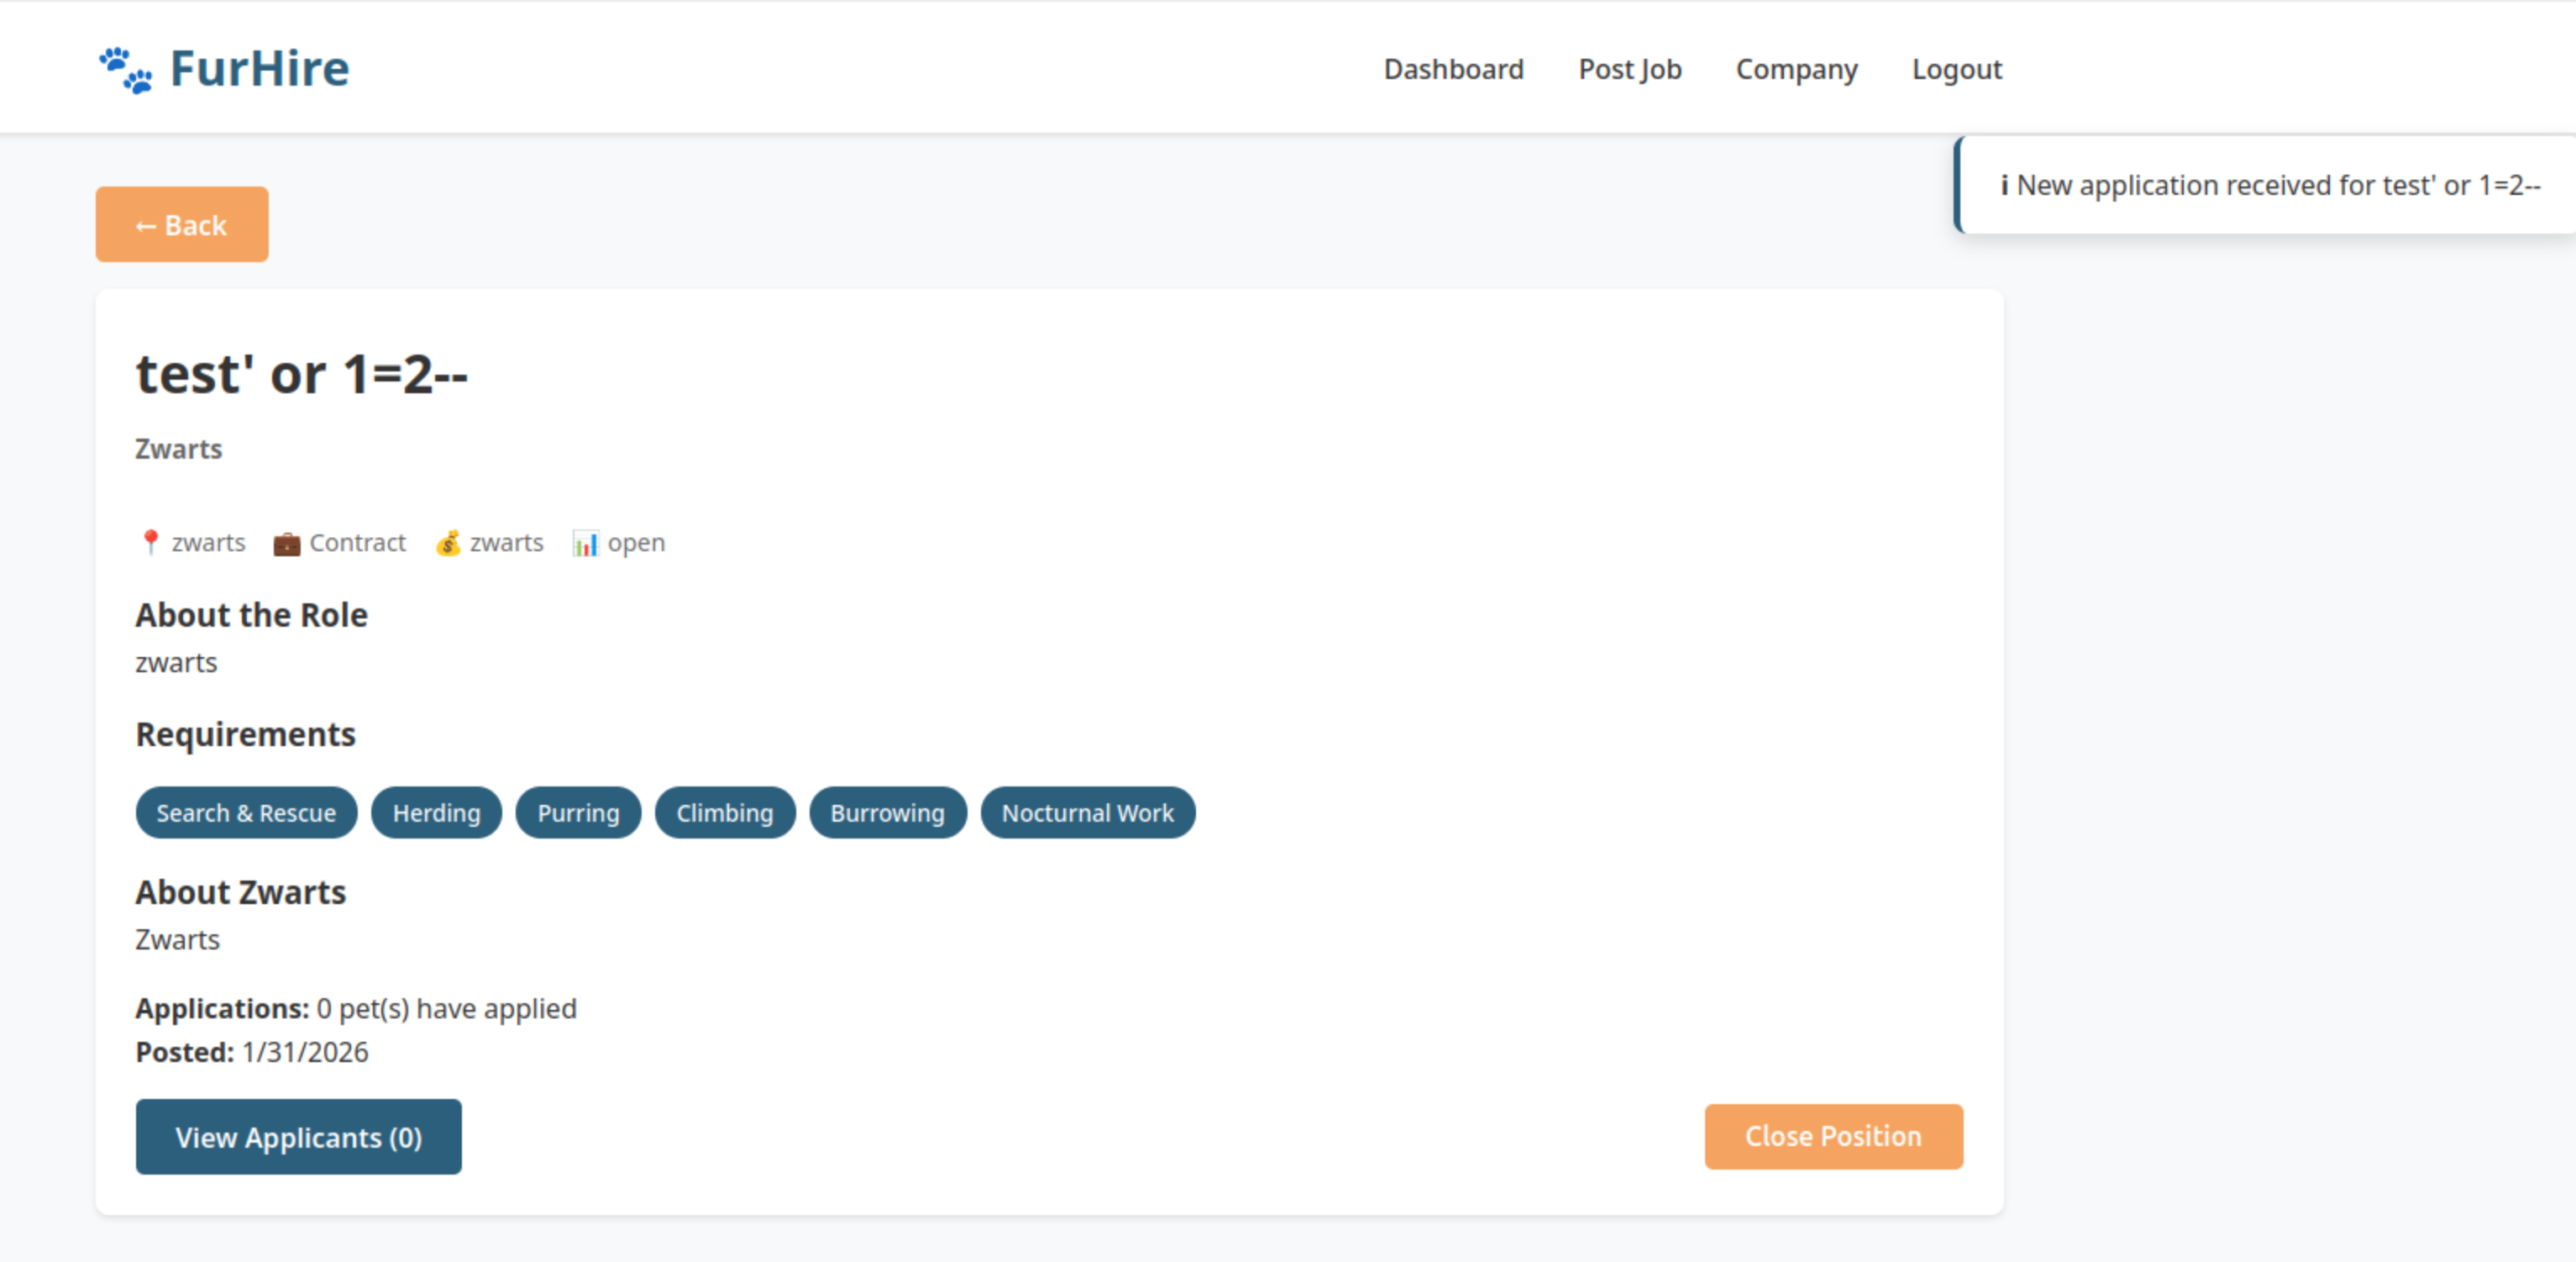Click the Climbing skill badge
The width and height of the screenshot is (2576, 1262).
tap(725, 813)
